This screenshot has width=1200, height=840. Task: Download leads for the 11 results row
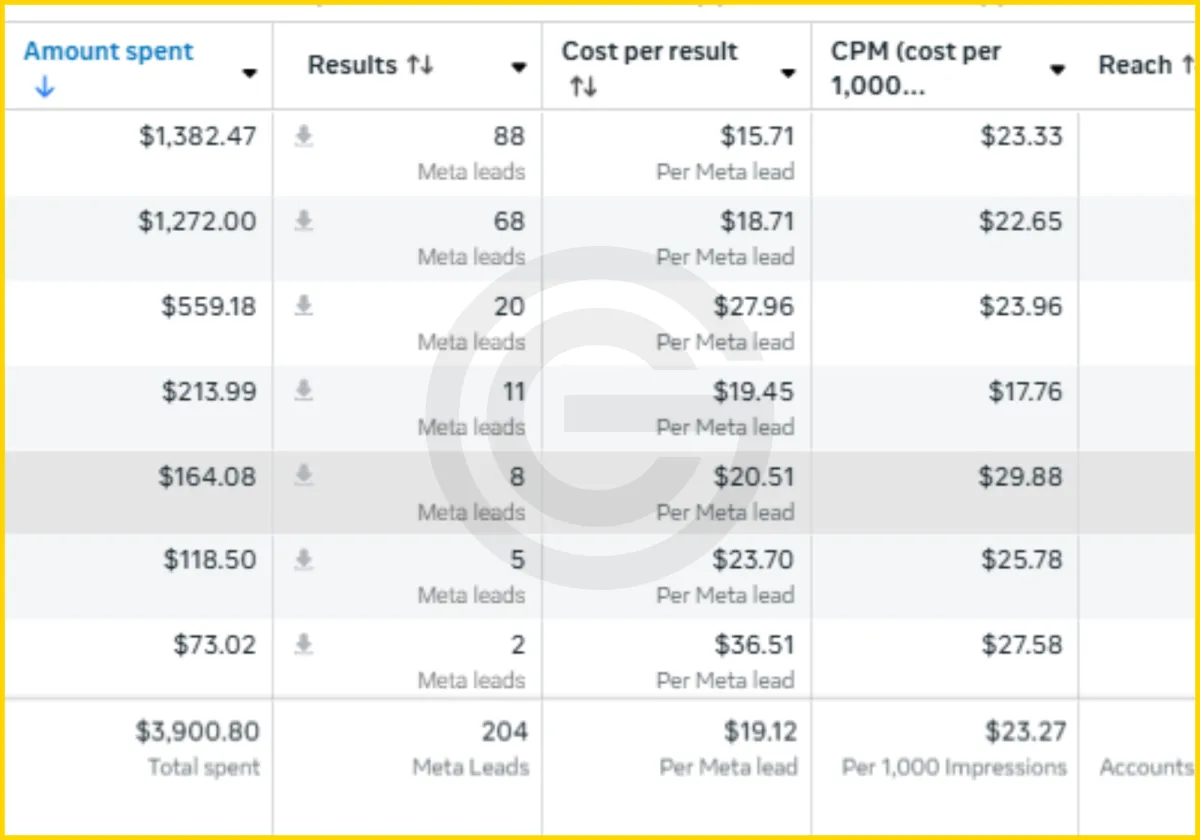(304, 392)
